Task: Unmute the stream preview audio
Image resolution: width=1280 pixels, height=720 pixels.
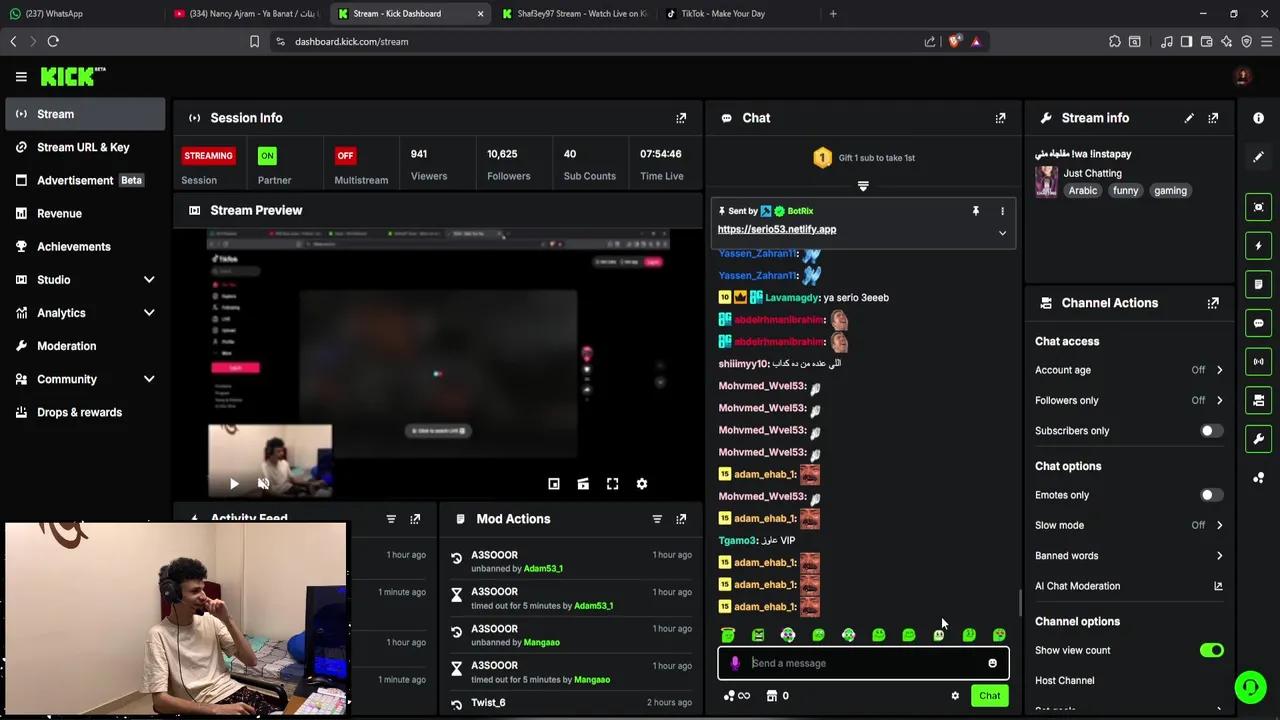Action: click(x=263, y=484)
